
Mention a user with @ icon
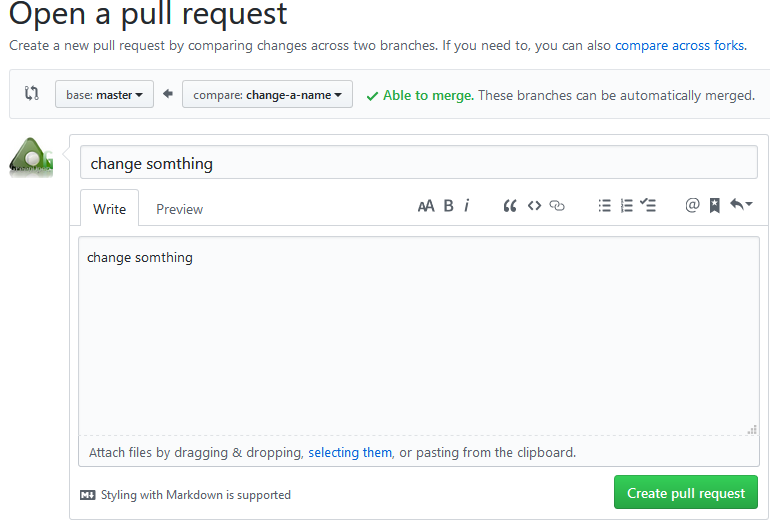pos(692,206)
